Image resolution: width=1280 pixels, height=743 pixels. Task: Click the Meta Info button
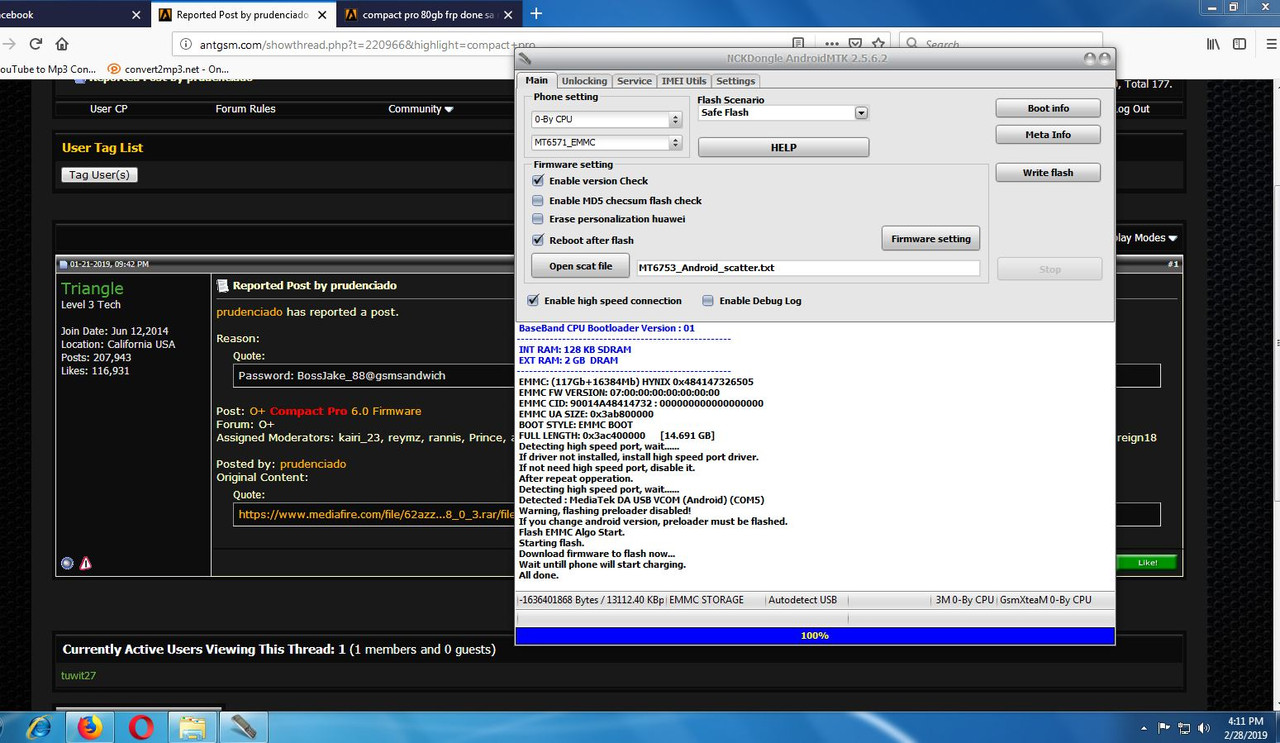click(x=1048, y=134)
